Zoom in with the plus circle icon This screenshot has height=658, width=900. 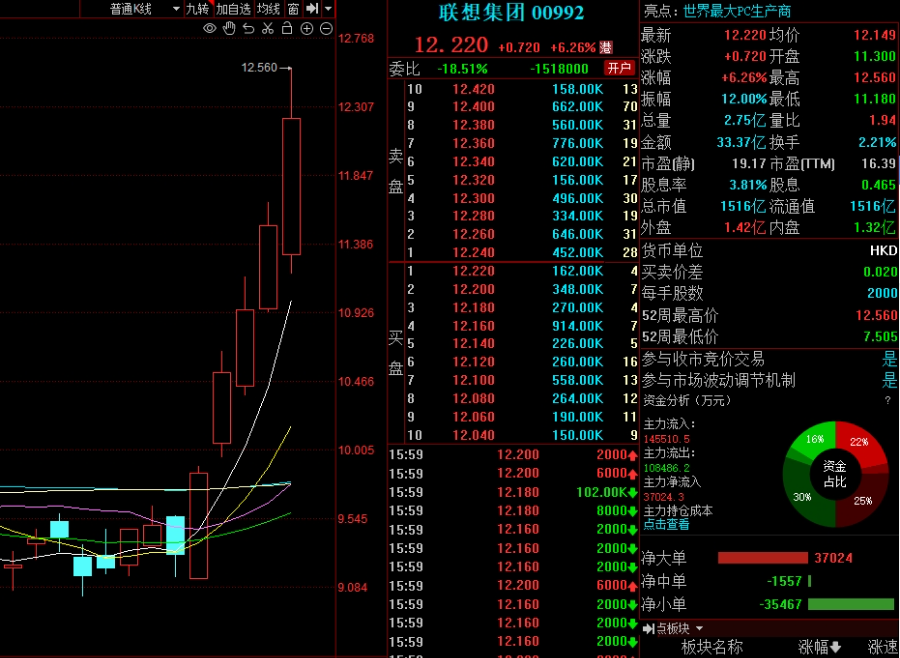(306, 29)
